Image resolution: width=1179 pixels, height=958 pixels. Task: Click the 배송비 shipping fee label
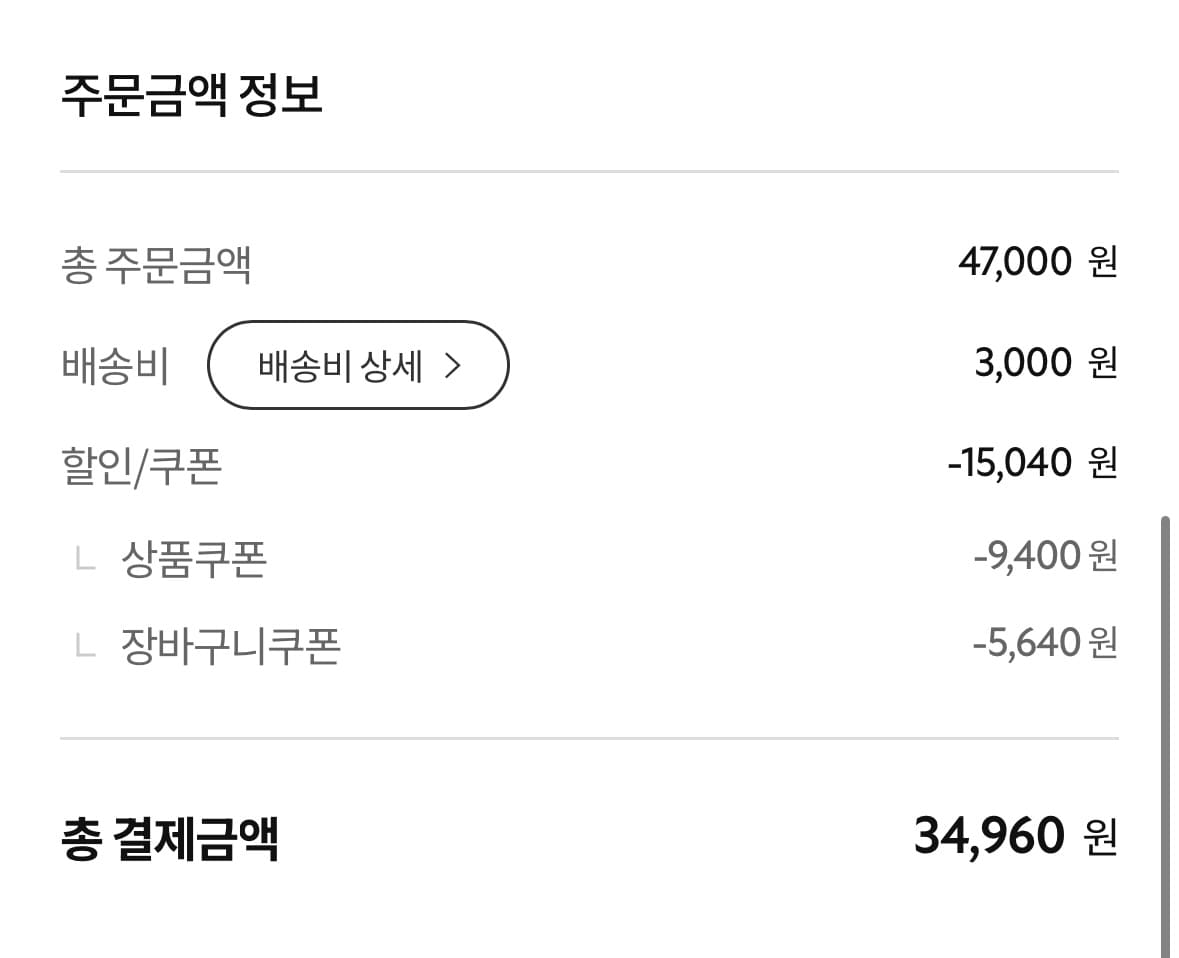(x=115, y=366)
